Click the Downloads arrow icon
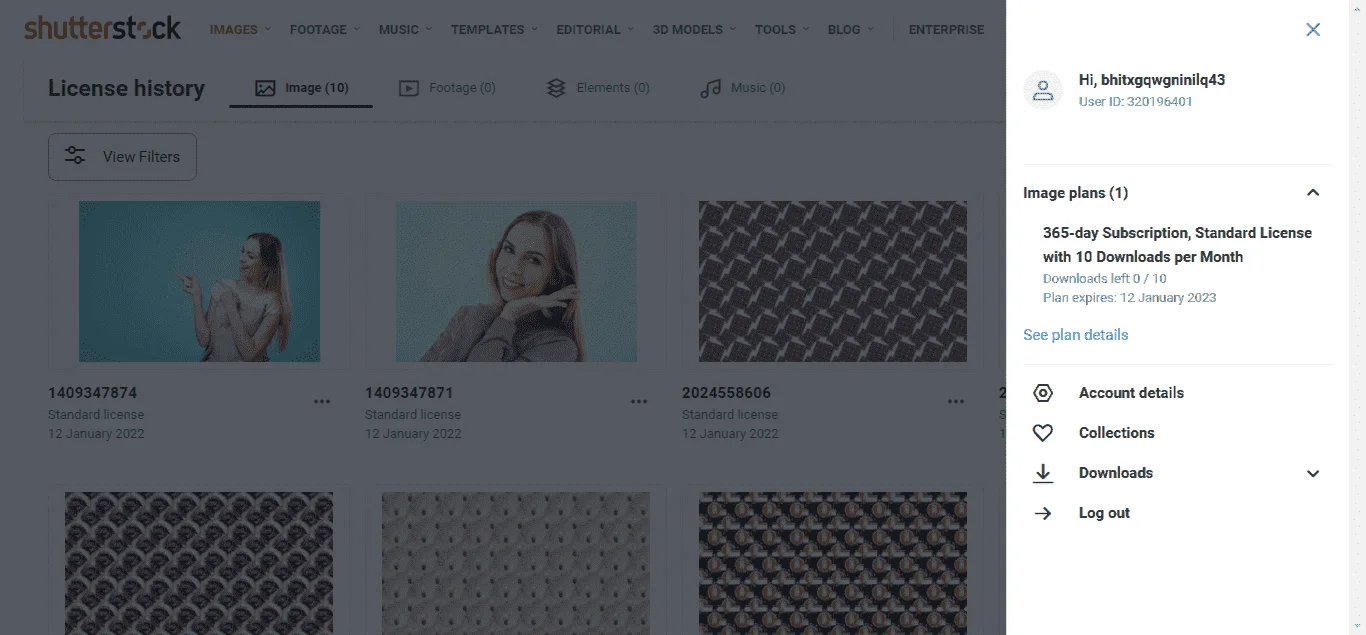This screenshot has width=1366, height=635. click(1043, 473)
